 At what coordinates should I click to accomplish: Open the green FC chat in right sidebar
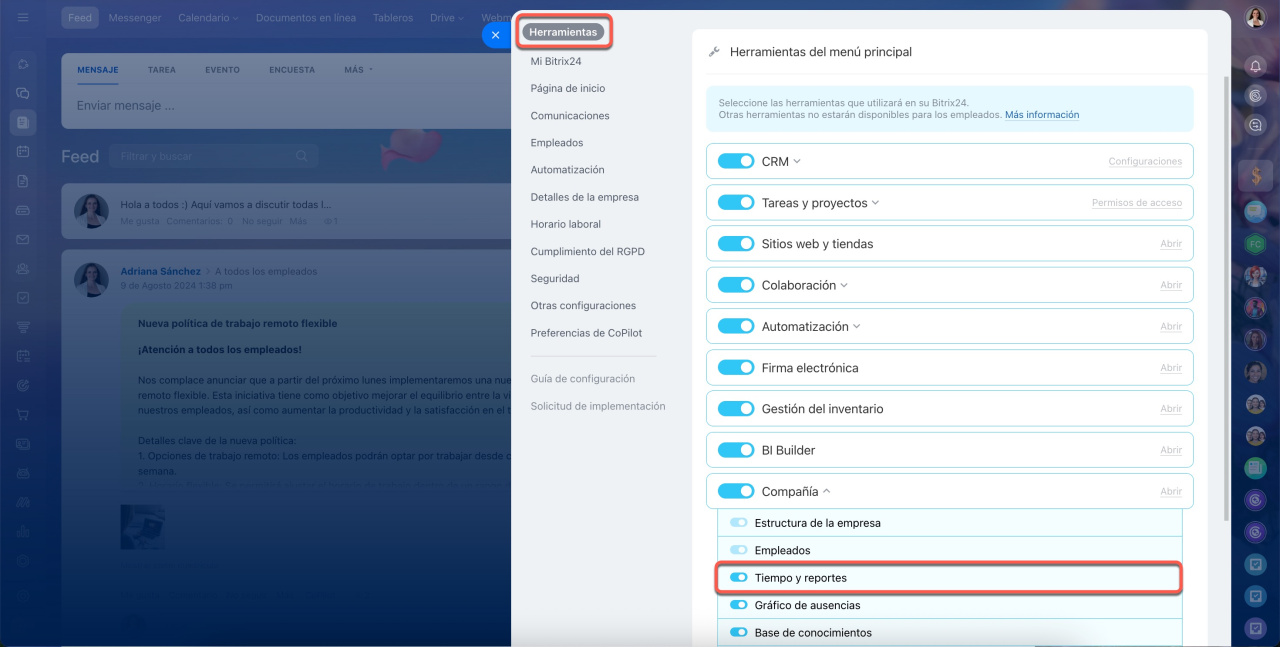tap(1256, 244)
